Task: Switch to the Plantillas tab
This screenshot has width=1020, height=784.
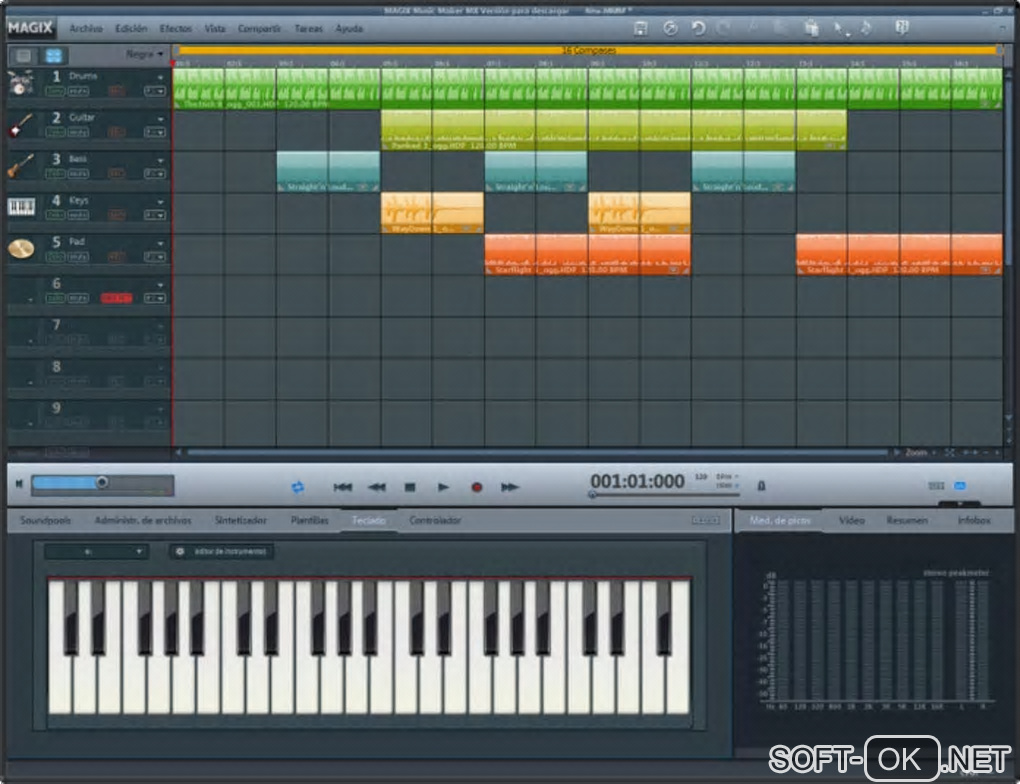Action: pos(310,520)
